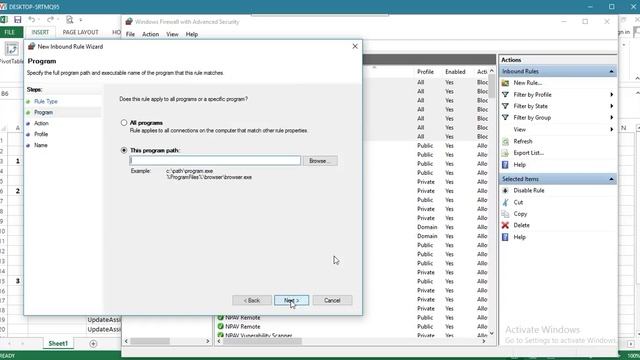Click red Delete icon in Selected Items

tap(505, 225)
